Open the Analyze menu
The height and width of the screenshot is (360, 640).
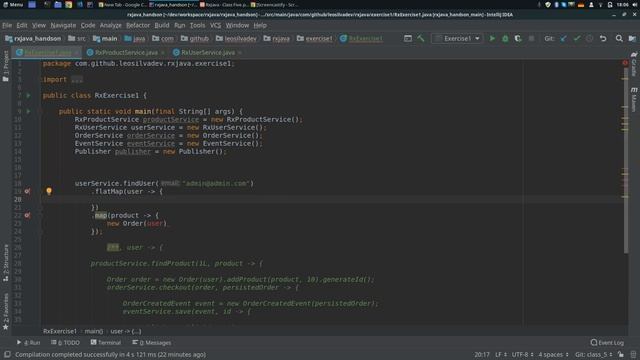coord(111,25)
